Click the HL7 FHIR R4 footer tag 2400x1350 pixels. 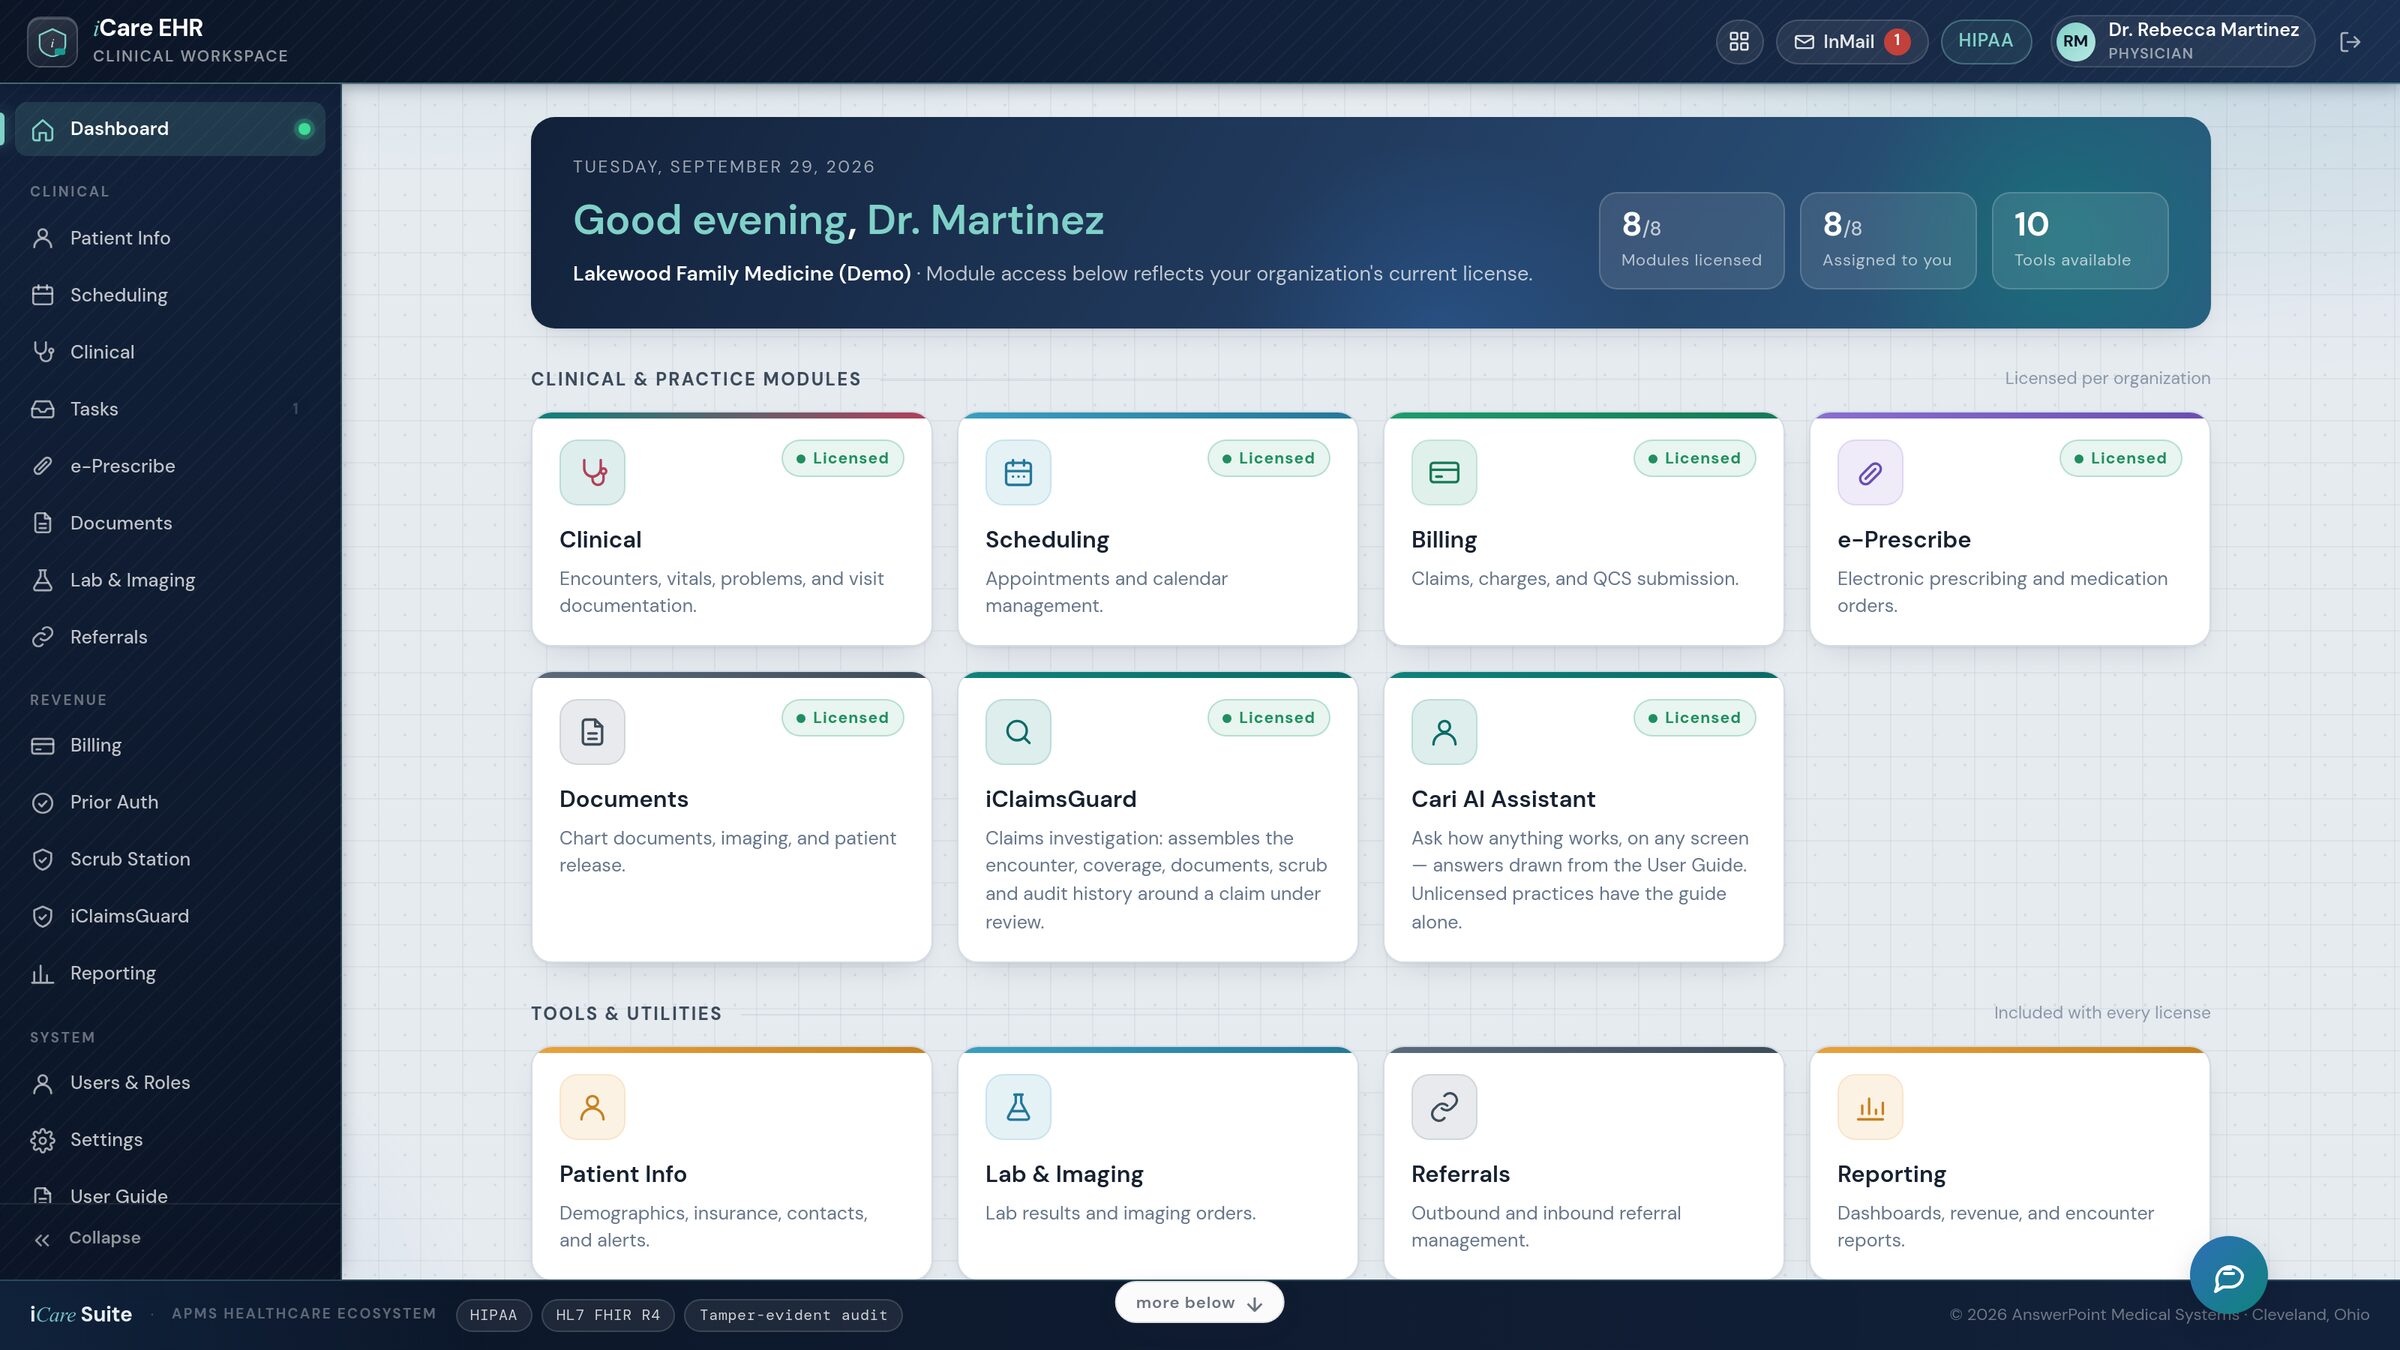click(x=608, y=1315)
